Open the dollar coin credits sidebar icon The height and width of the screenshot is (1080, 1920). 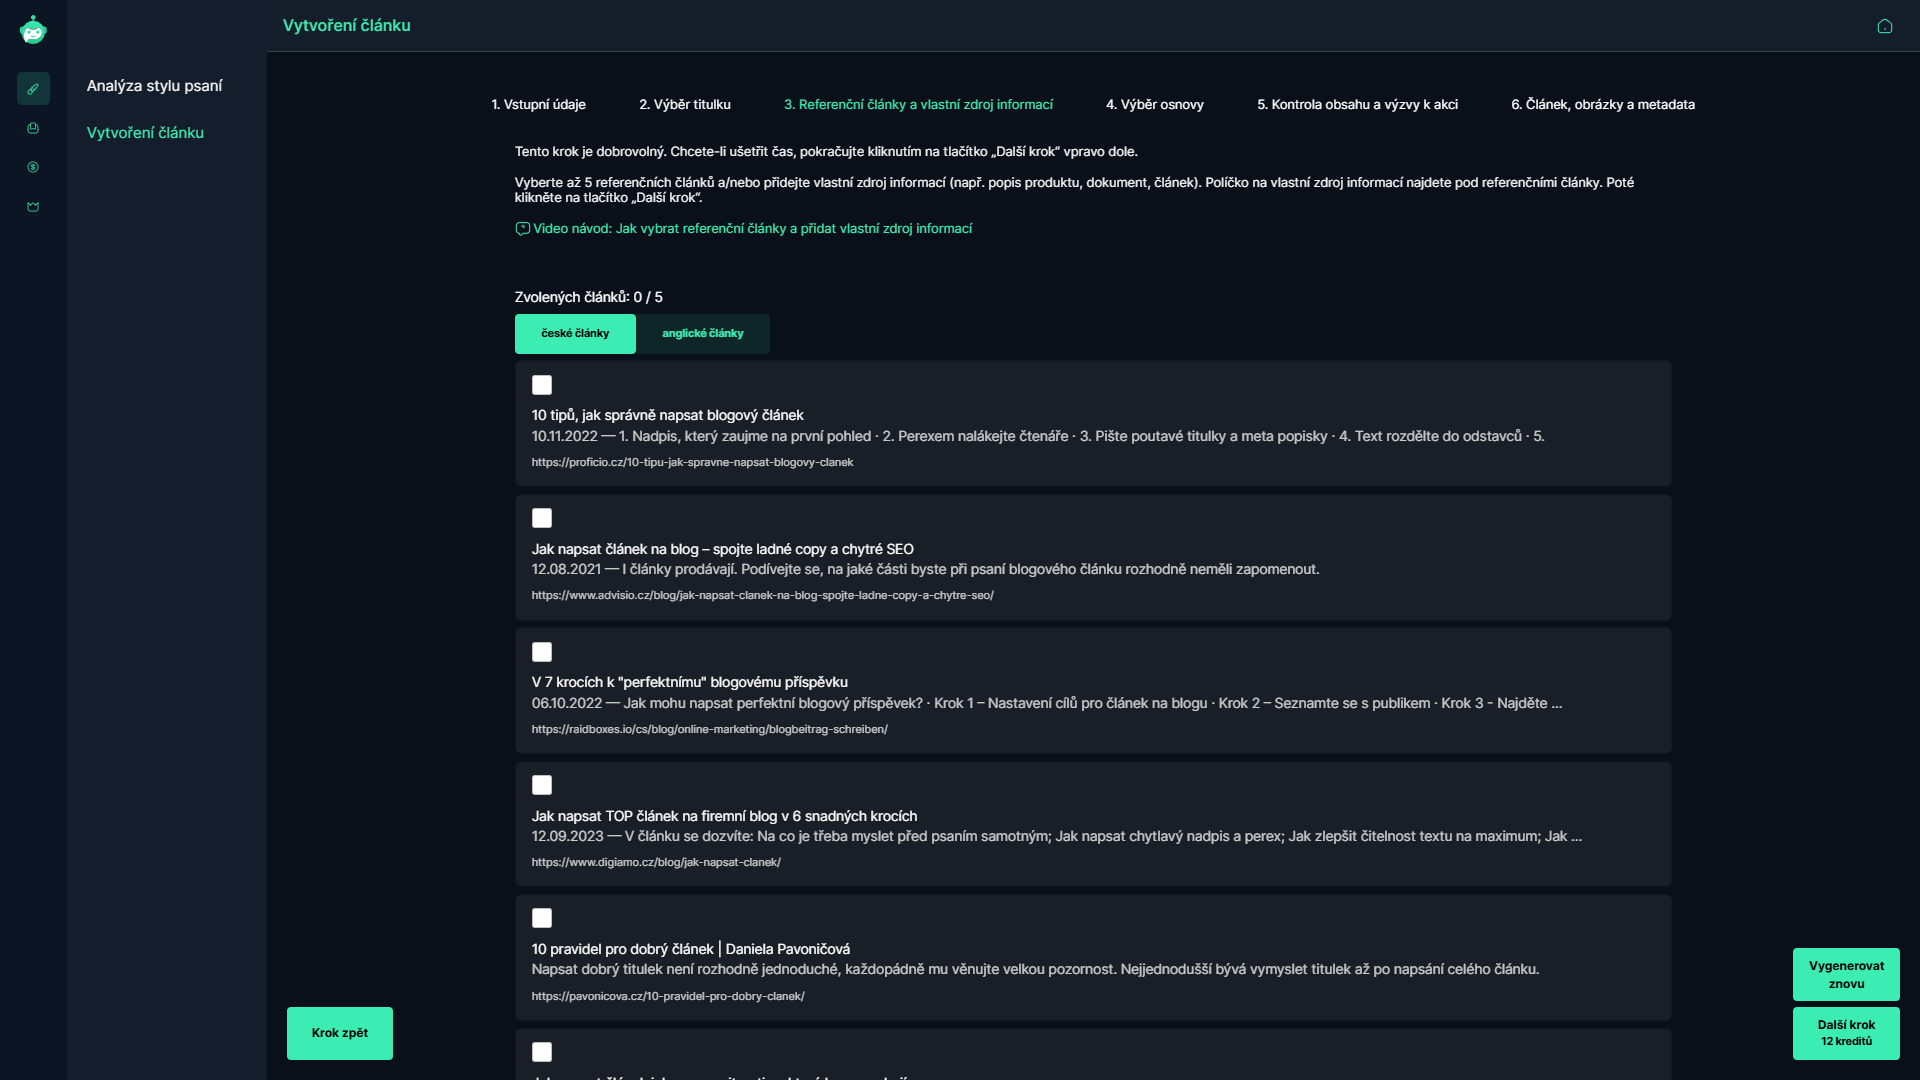33,167
